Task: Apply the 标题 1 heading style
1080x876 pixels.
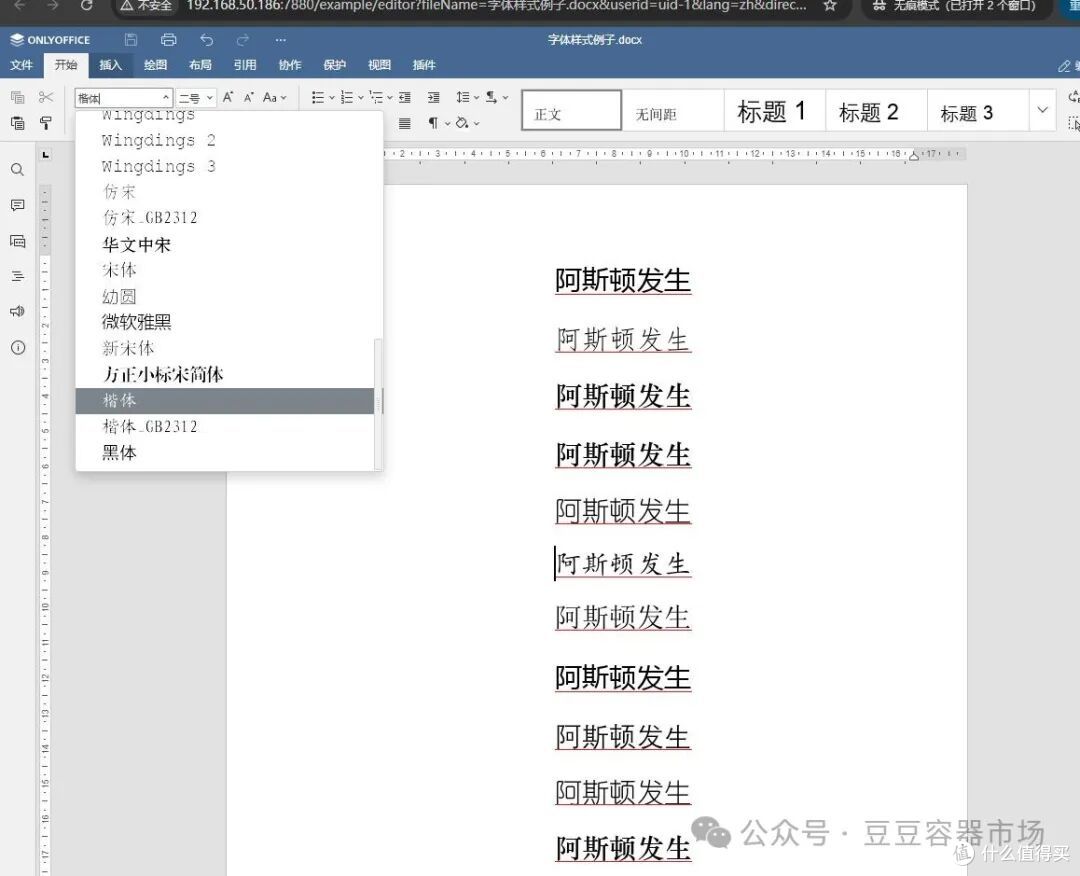Action: point(775,110)
